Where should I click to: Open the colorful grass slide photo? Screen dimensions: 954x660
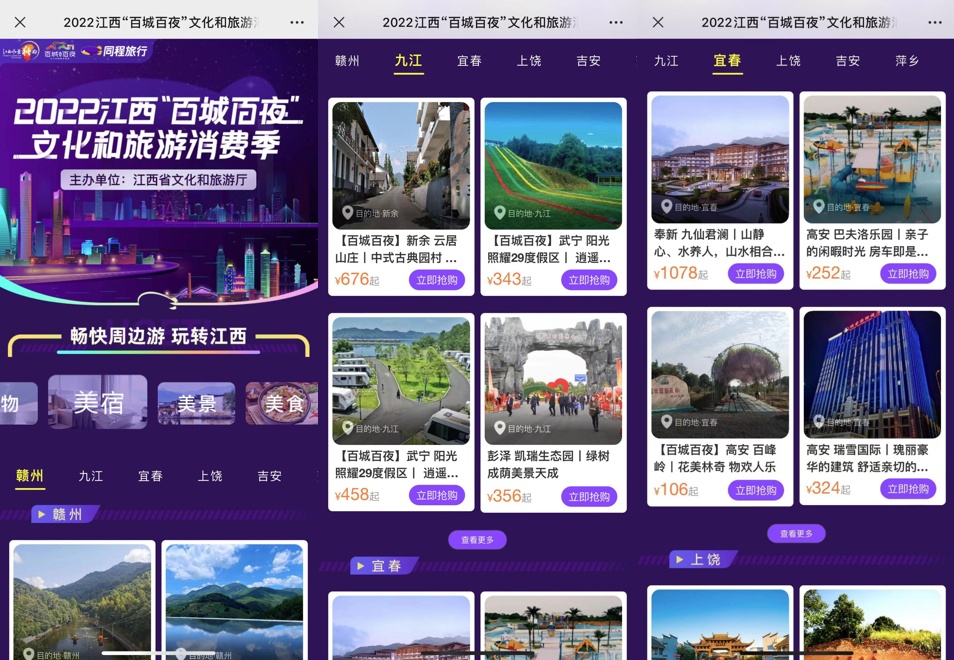click(553, 165)
